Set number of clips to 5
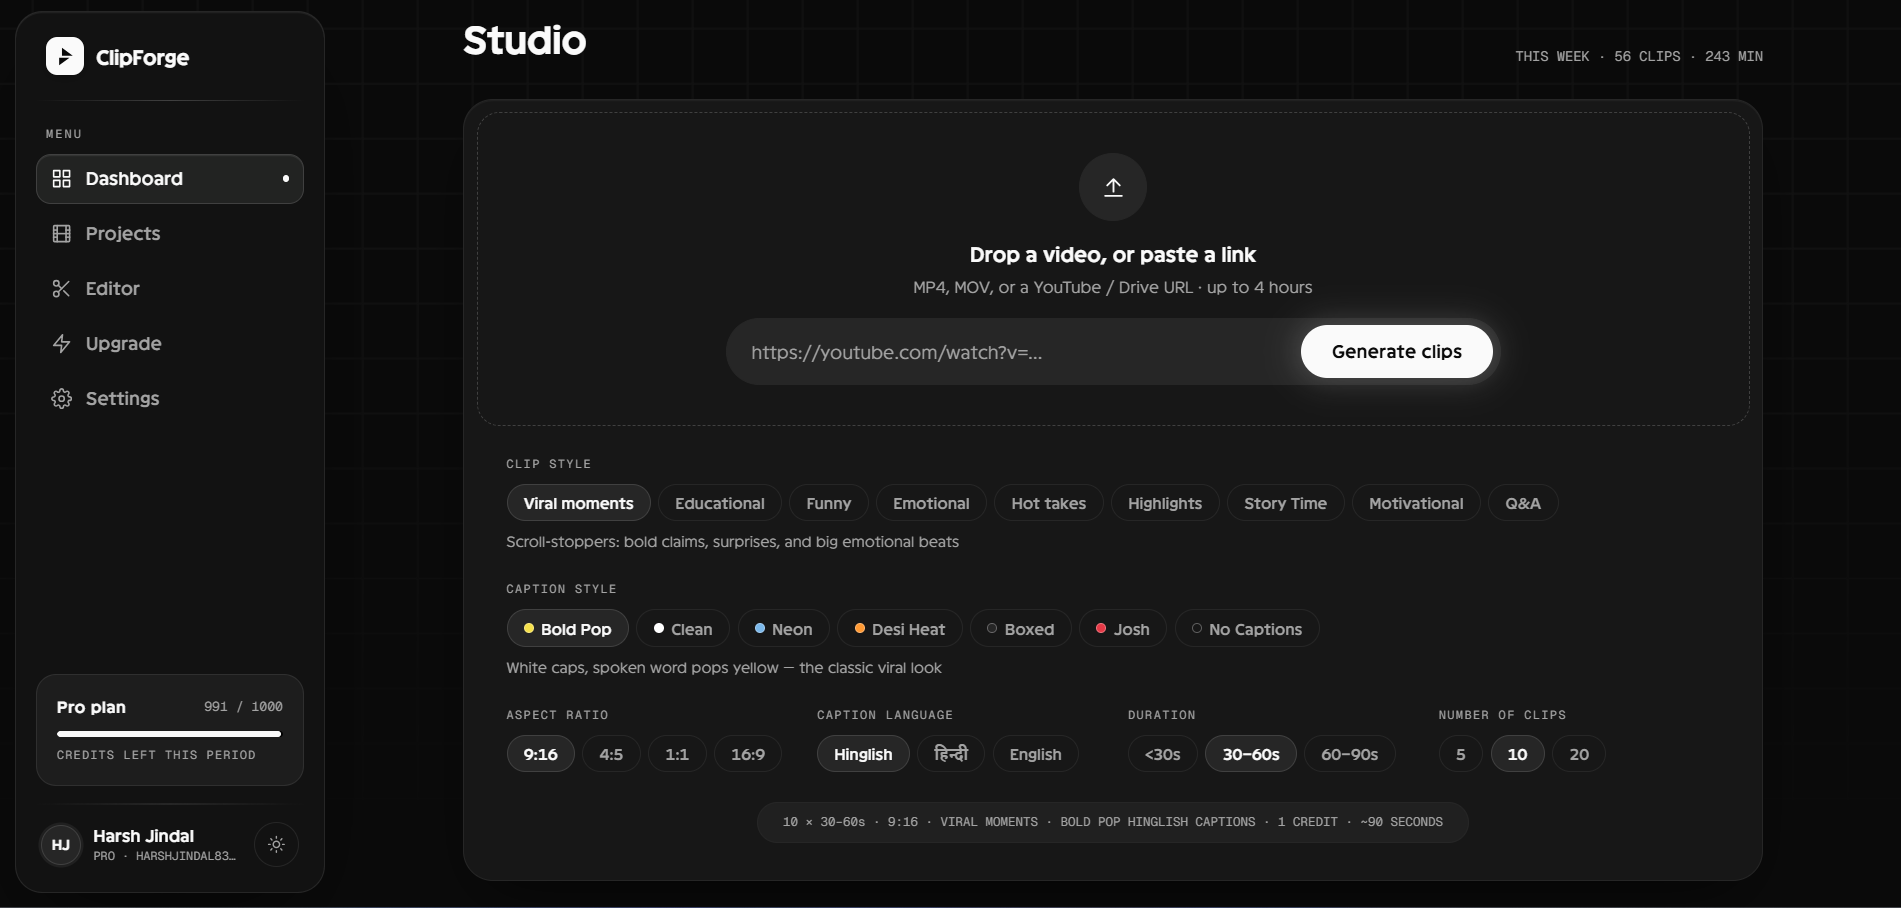This screenshot has height=908, width=1901. (1461, 754)
